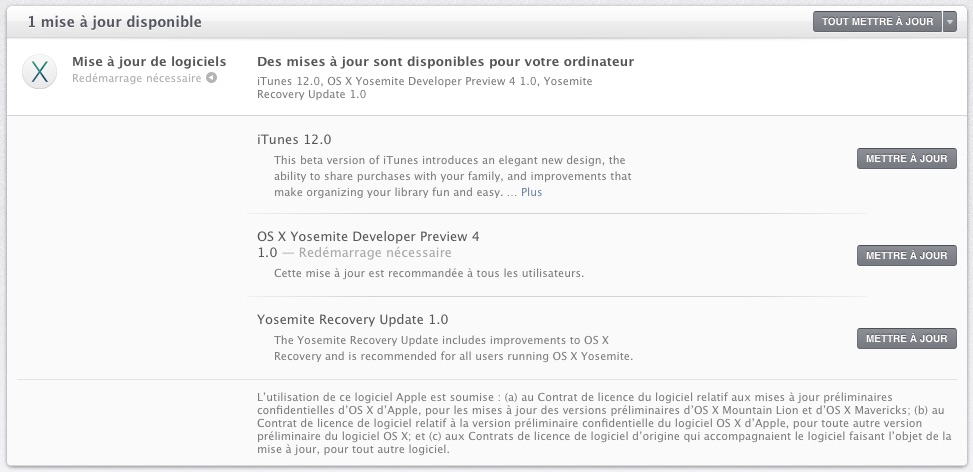The image size is (973, 472).
Task: Click OS X Yosemite Developer Preview 4 title
Action: pyautogui.click(x=368, y=236)
